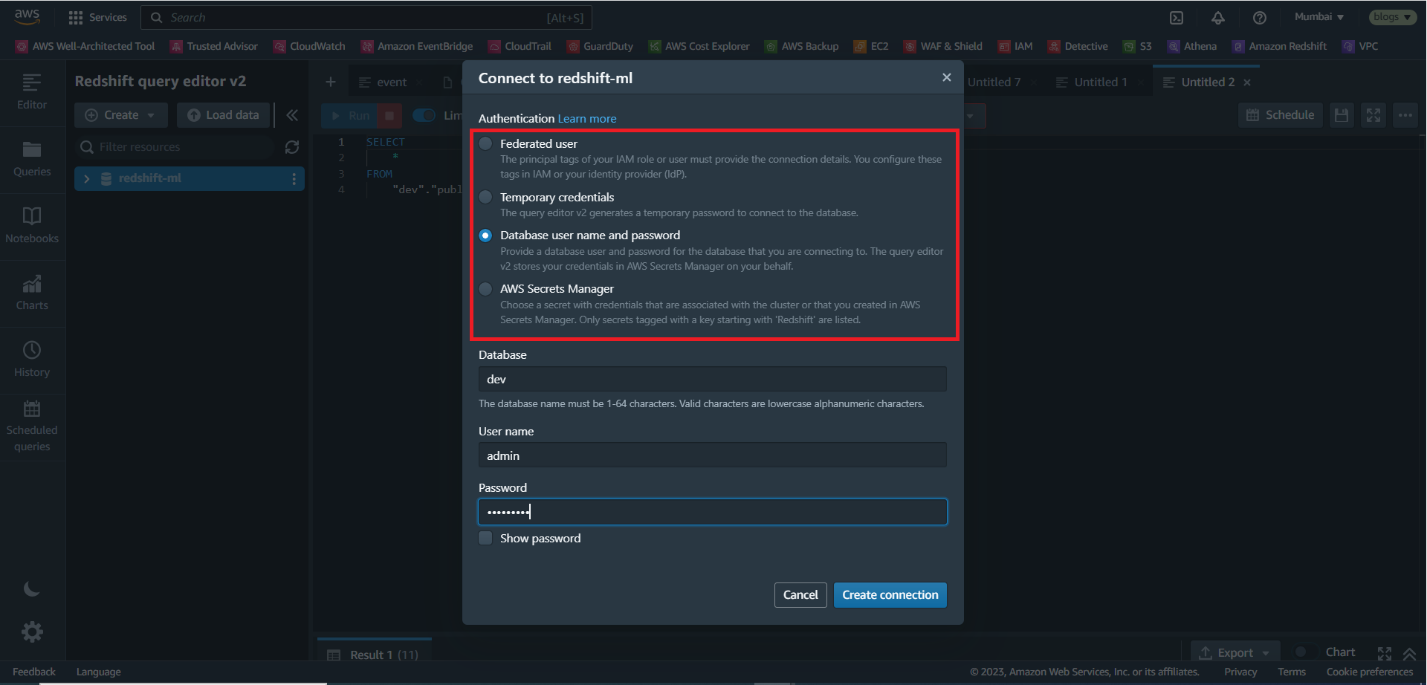Click the Filter resources search box

175,147
